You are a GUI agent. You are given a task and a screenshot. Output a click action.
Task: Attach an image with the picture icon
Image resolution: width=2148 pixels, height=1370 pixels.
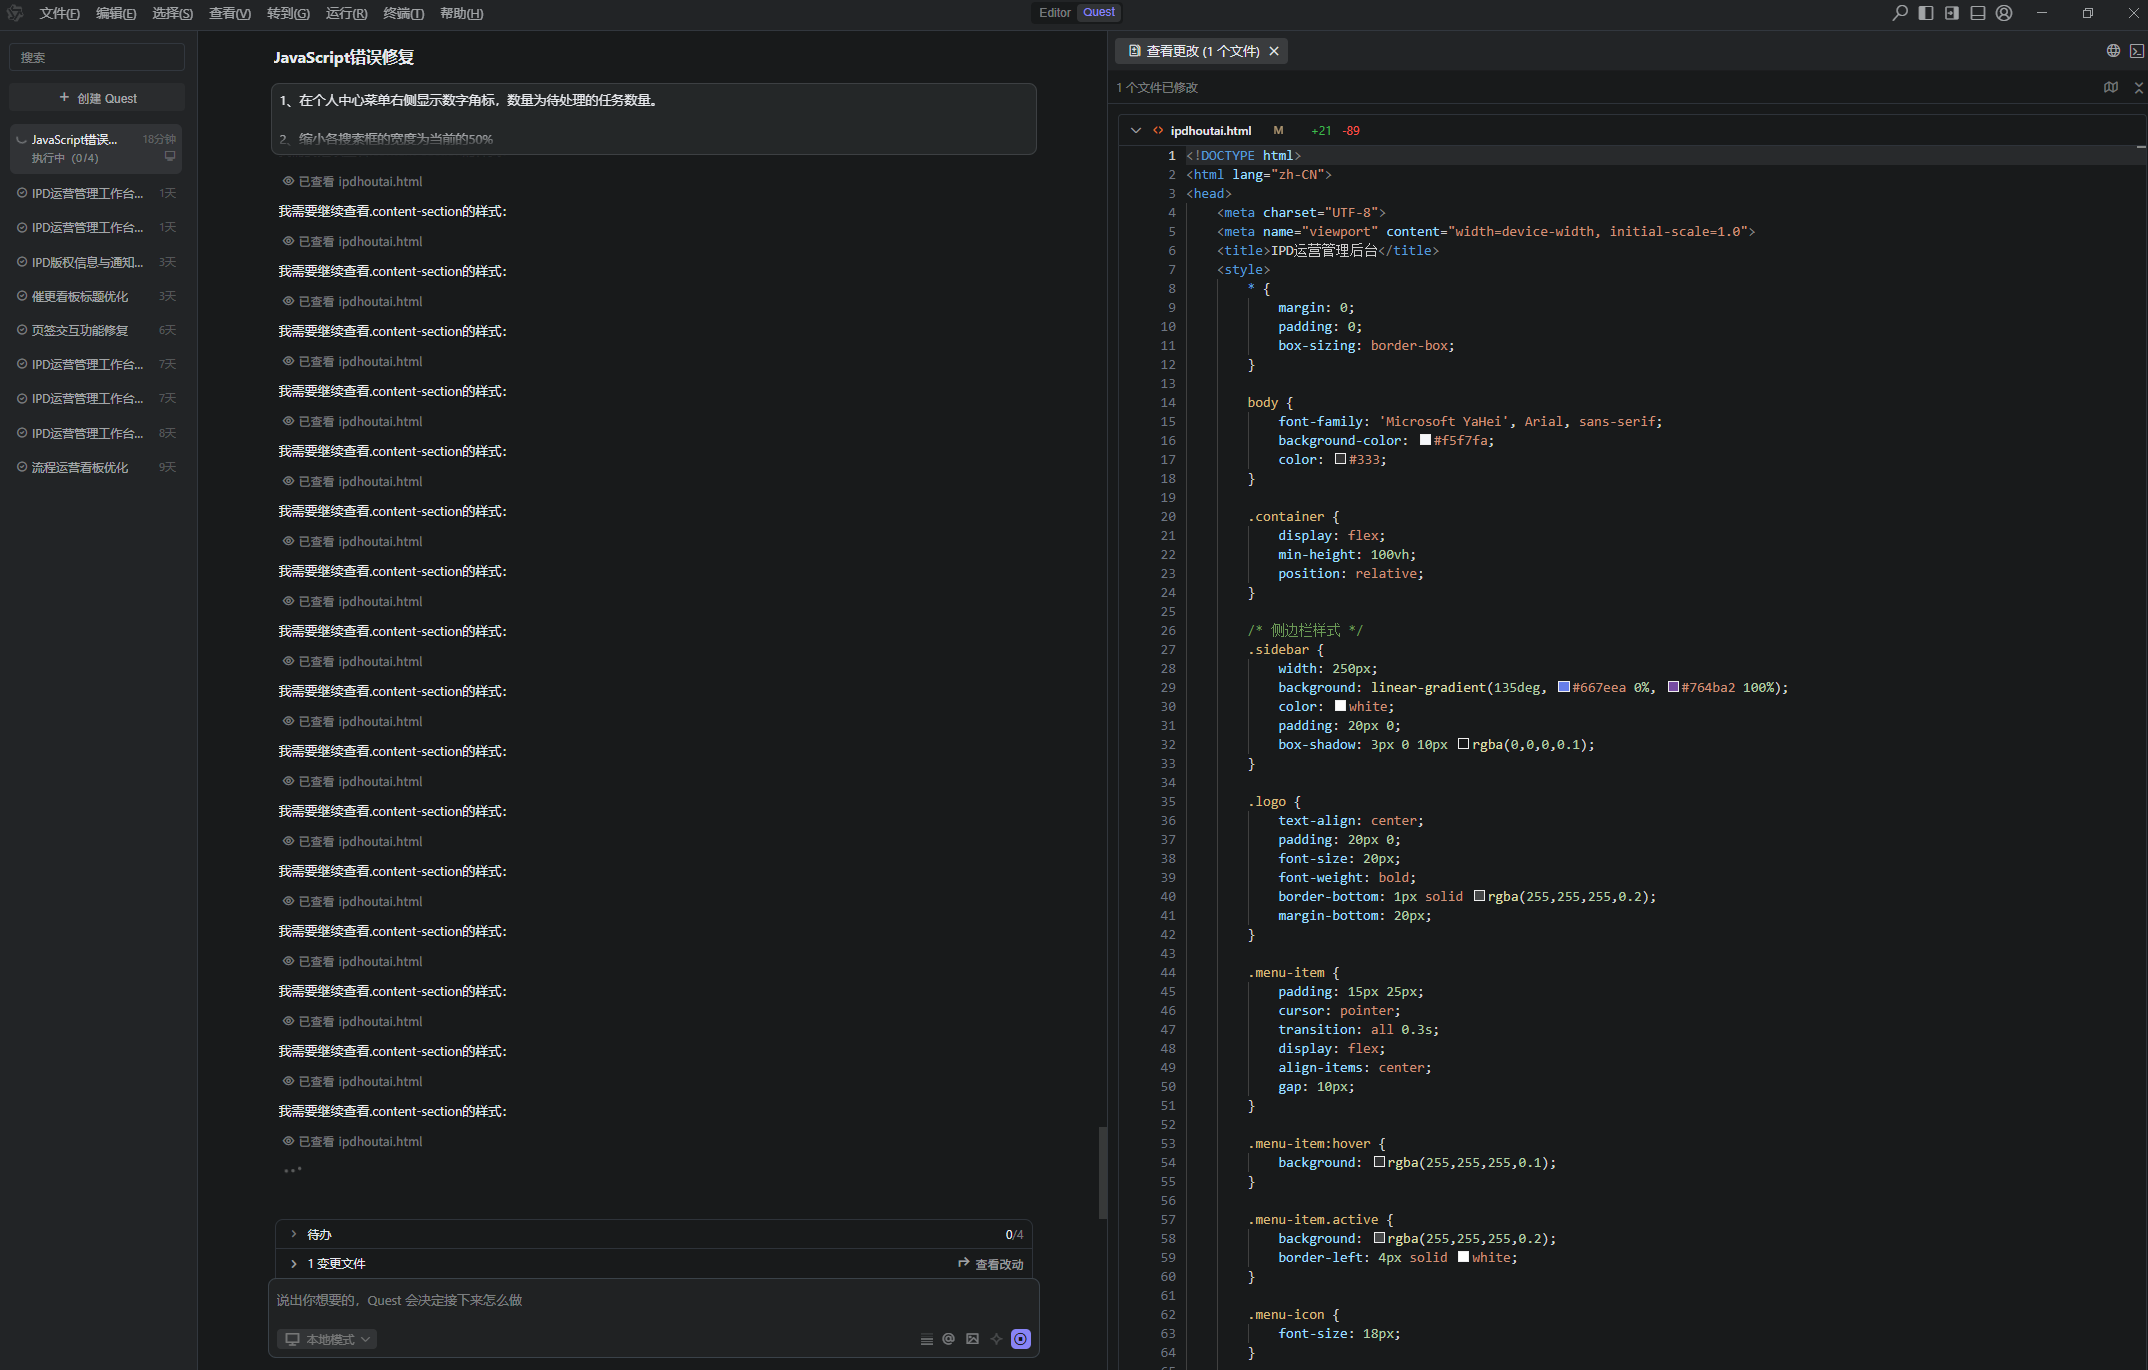point(972,1339)
